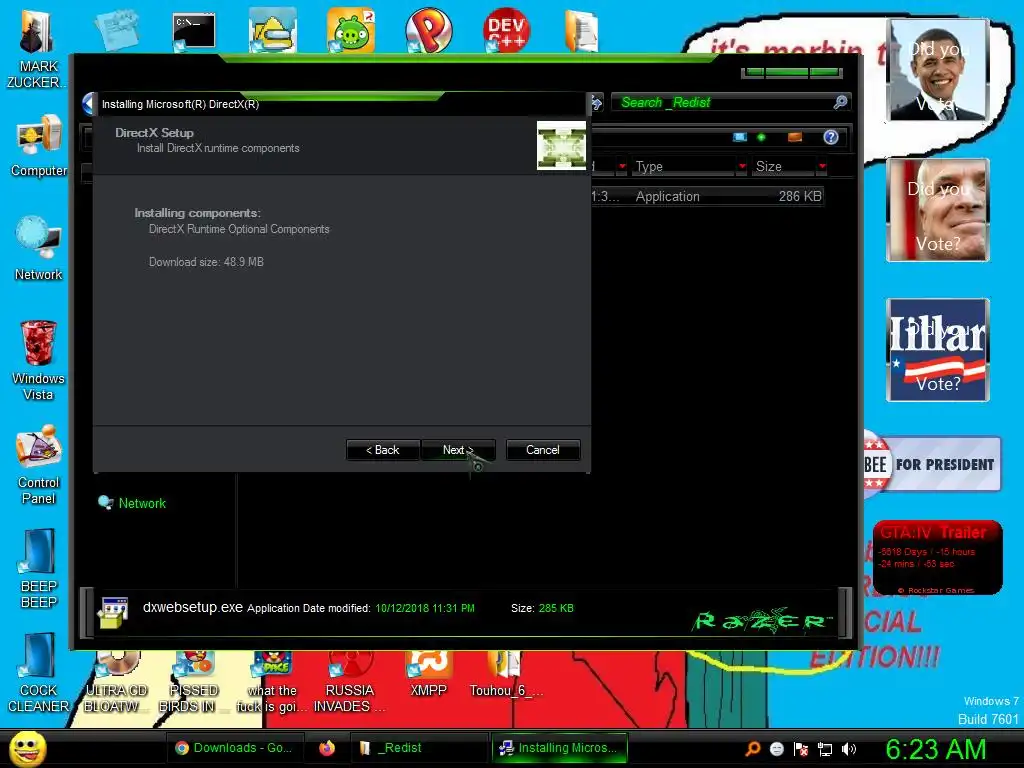Screen dimensions: 1024x768
Task: Open filter arrow of the partly hidden date column
Action: coord(622,167)
